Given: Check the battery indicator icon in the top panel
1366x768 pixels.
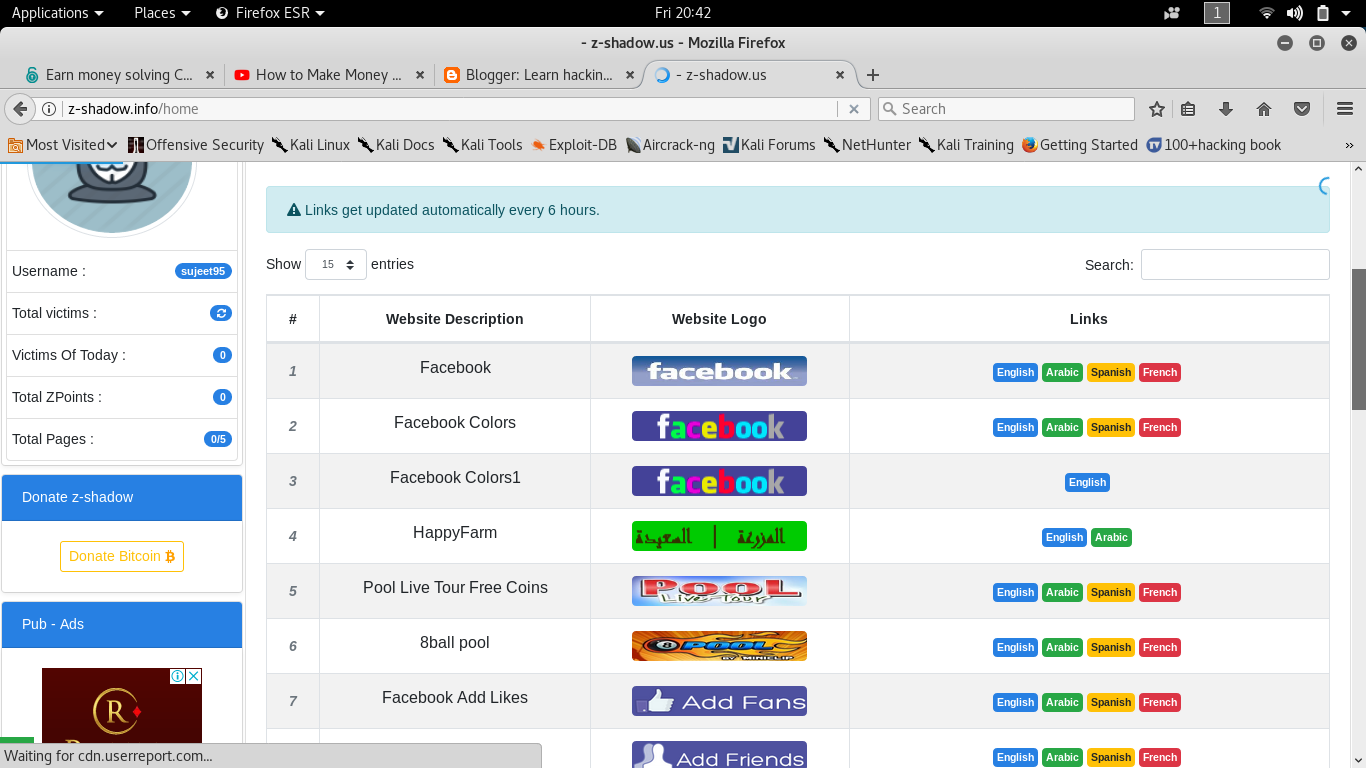Looking at the screenshot, I should [1323, 13].
